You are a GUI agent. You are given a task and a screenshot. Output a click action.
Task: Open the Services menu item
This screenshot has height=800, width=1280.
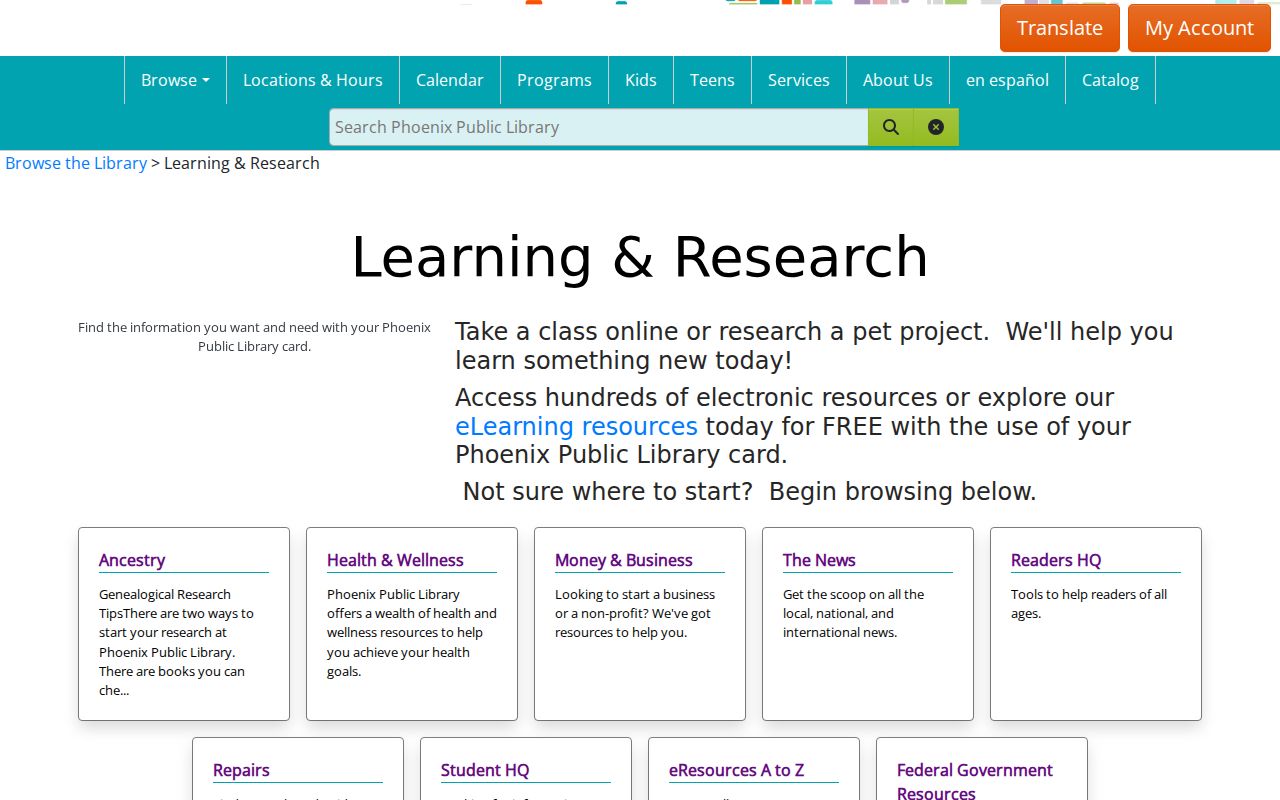pyautogui.click(x=799, y=80)
